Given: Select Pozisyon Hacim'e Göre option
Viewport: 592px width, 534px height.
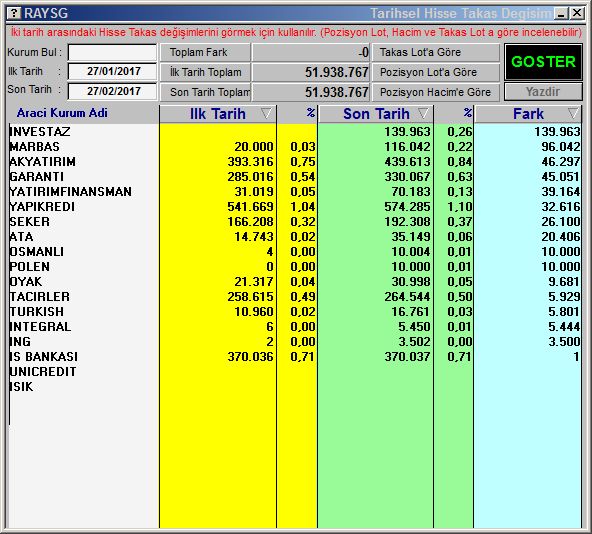Looking at the screenshot, I should [x=436, y=92].
